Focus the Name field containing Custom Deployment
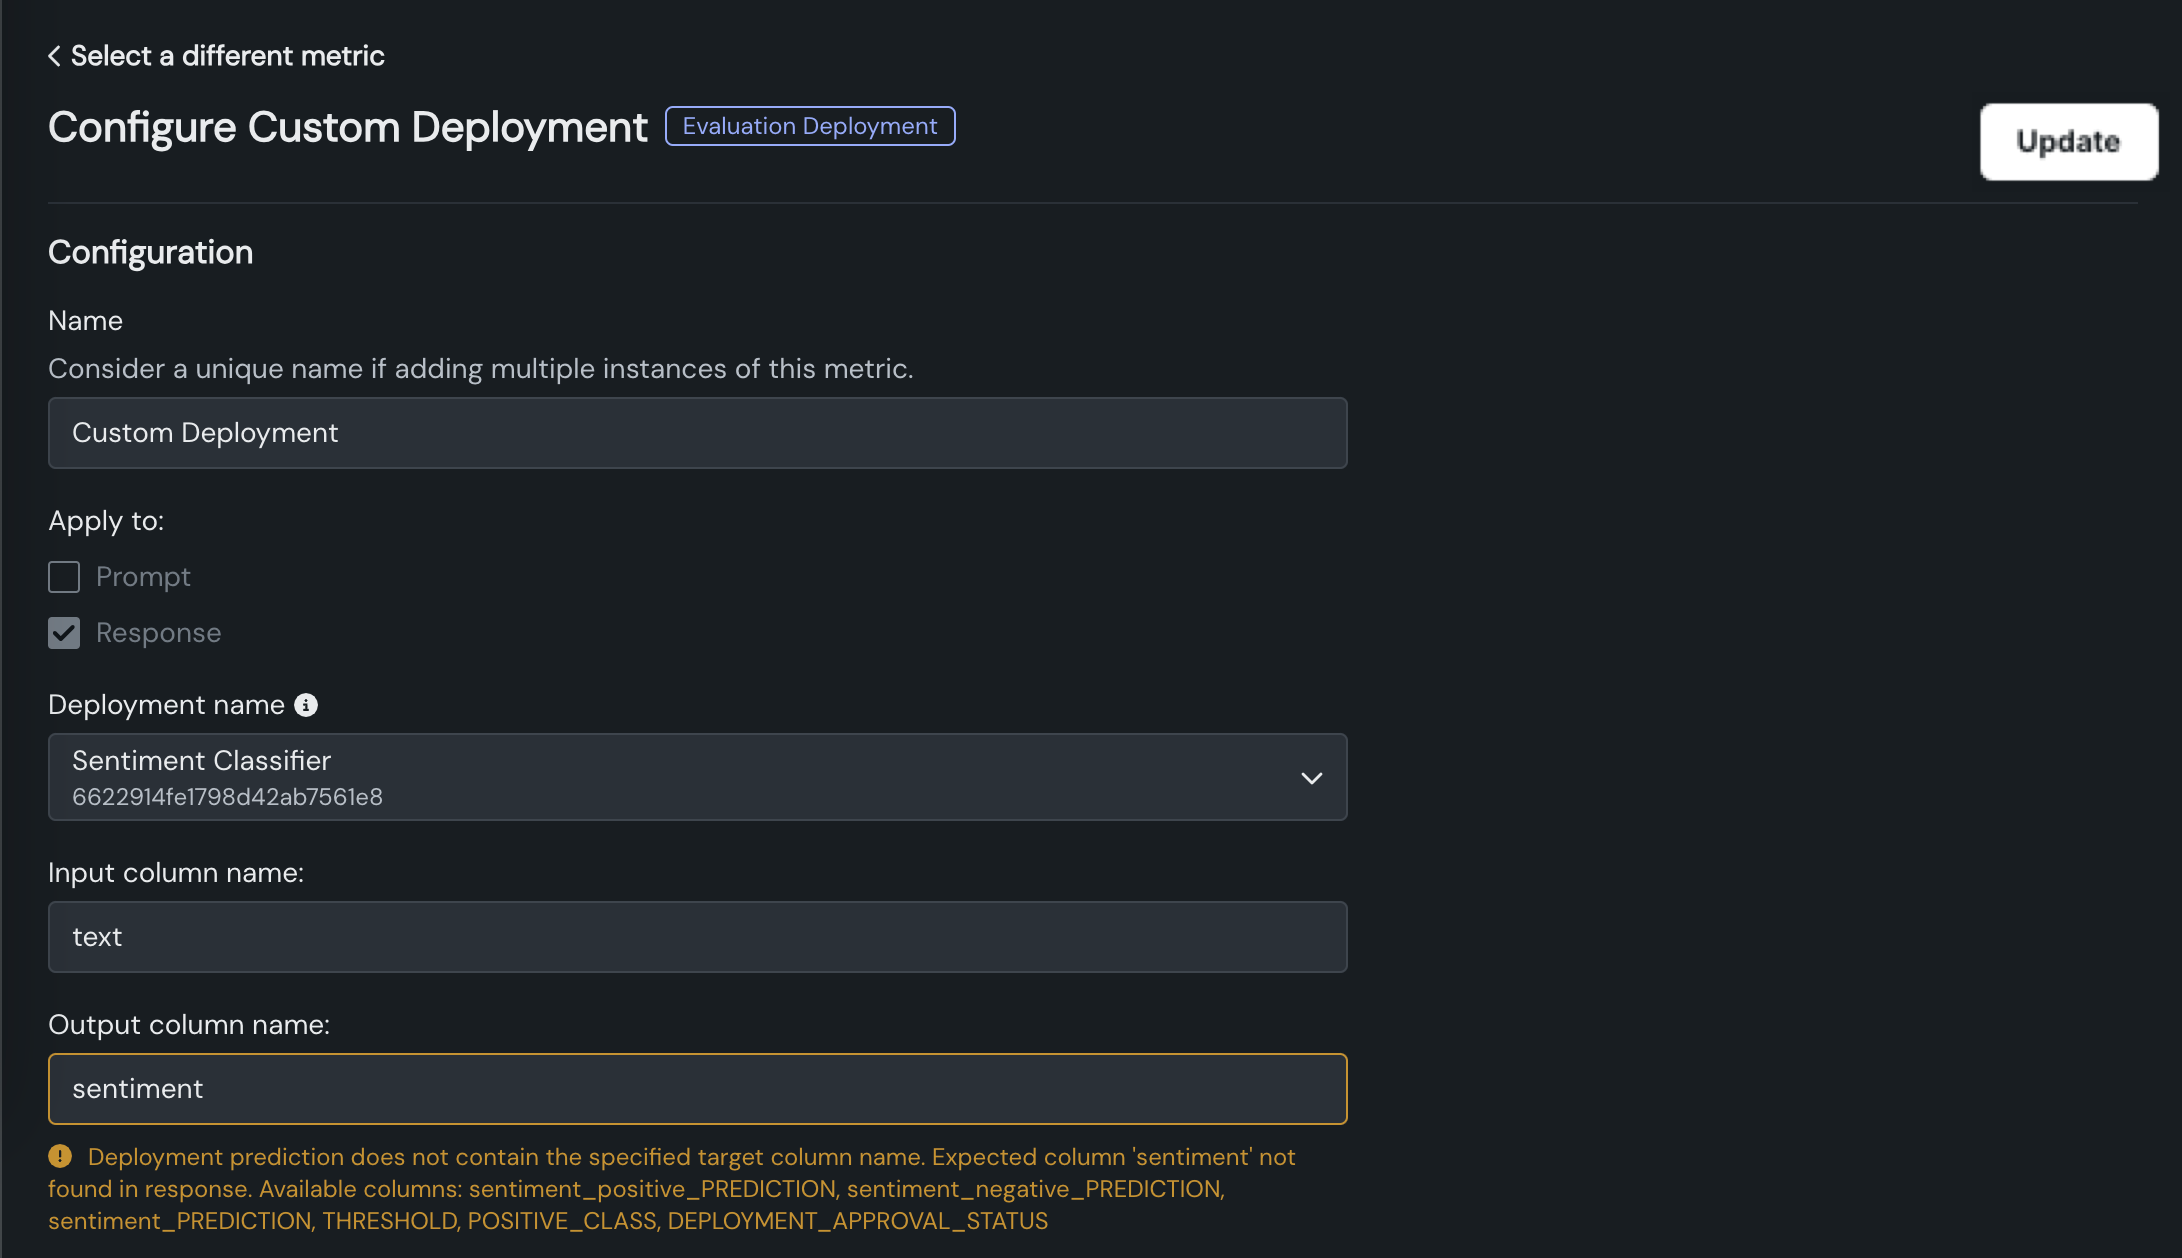2182x1258 pixels. click(697, 433)
